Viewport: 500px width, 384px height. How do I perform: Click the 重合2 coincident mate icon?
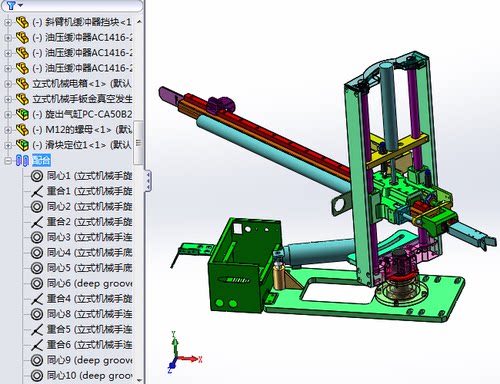pos(37,222)
